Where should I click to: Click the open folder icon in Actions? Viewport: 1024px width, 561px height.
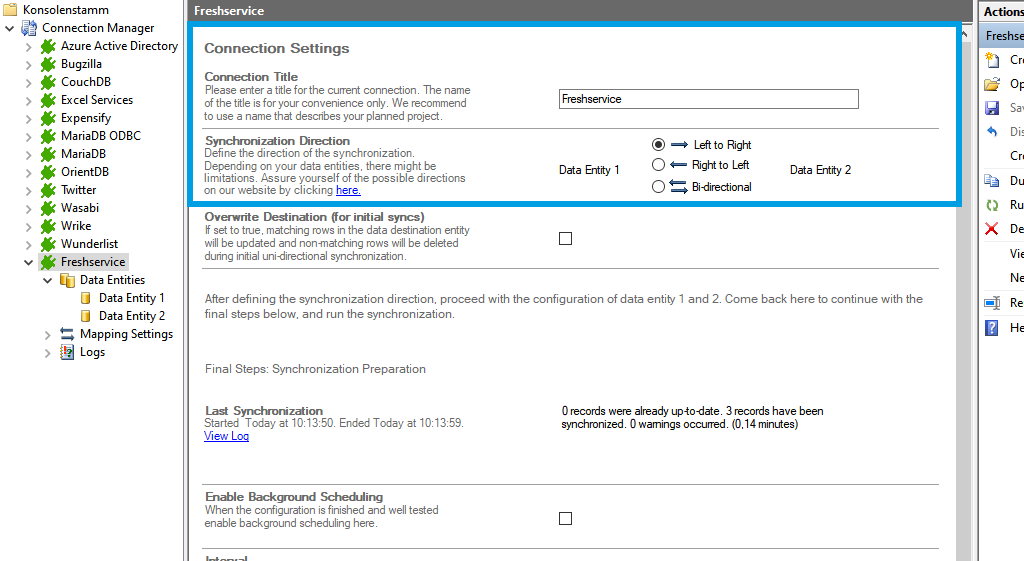click(x=992, y=84)
